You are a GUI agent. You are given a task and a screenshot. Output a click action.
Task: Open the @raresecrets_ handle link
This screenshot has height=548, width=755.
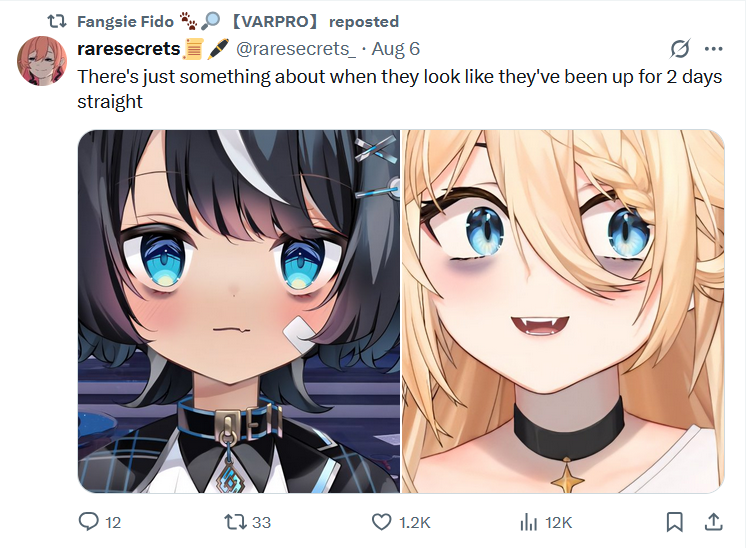(296, 49)
